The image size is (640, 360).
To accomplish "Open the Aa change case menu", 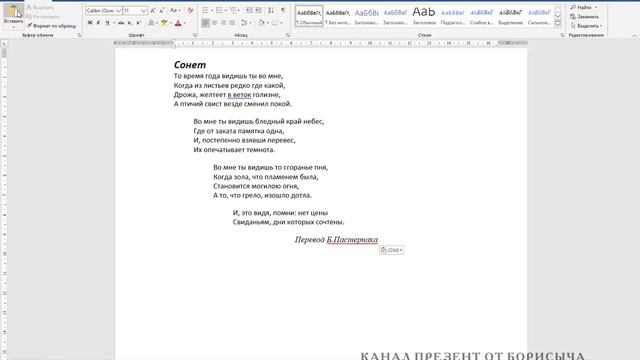I will tap(175, 11).
